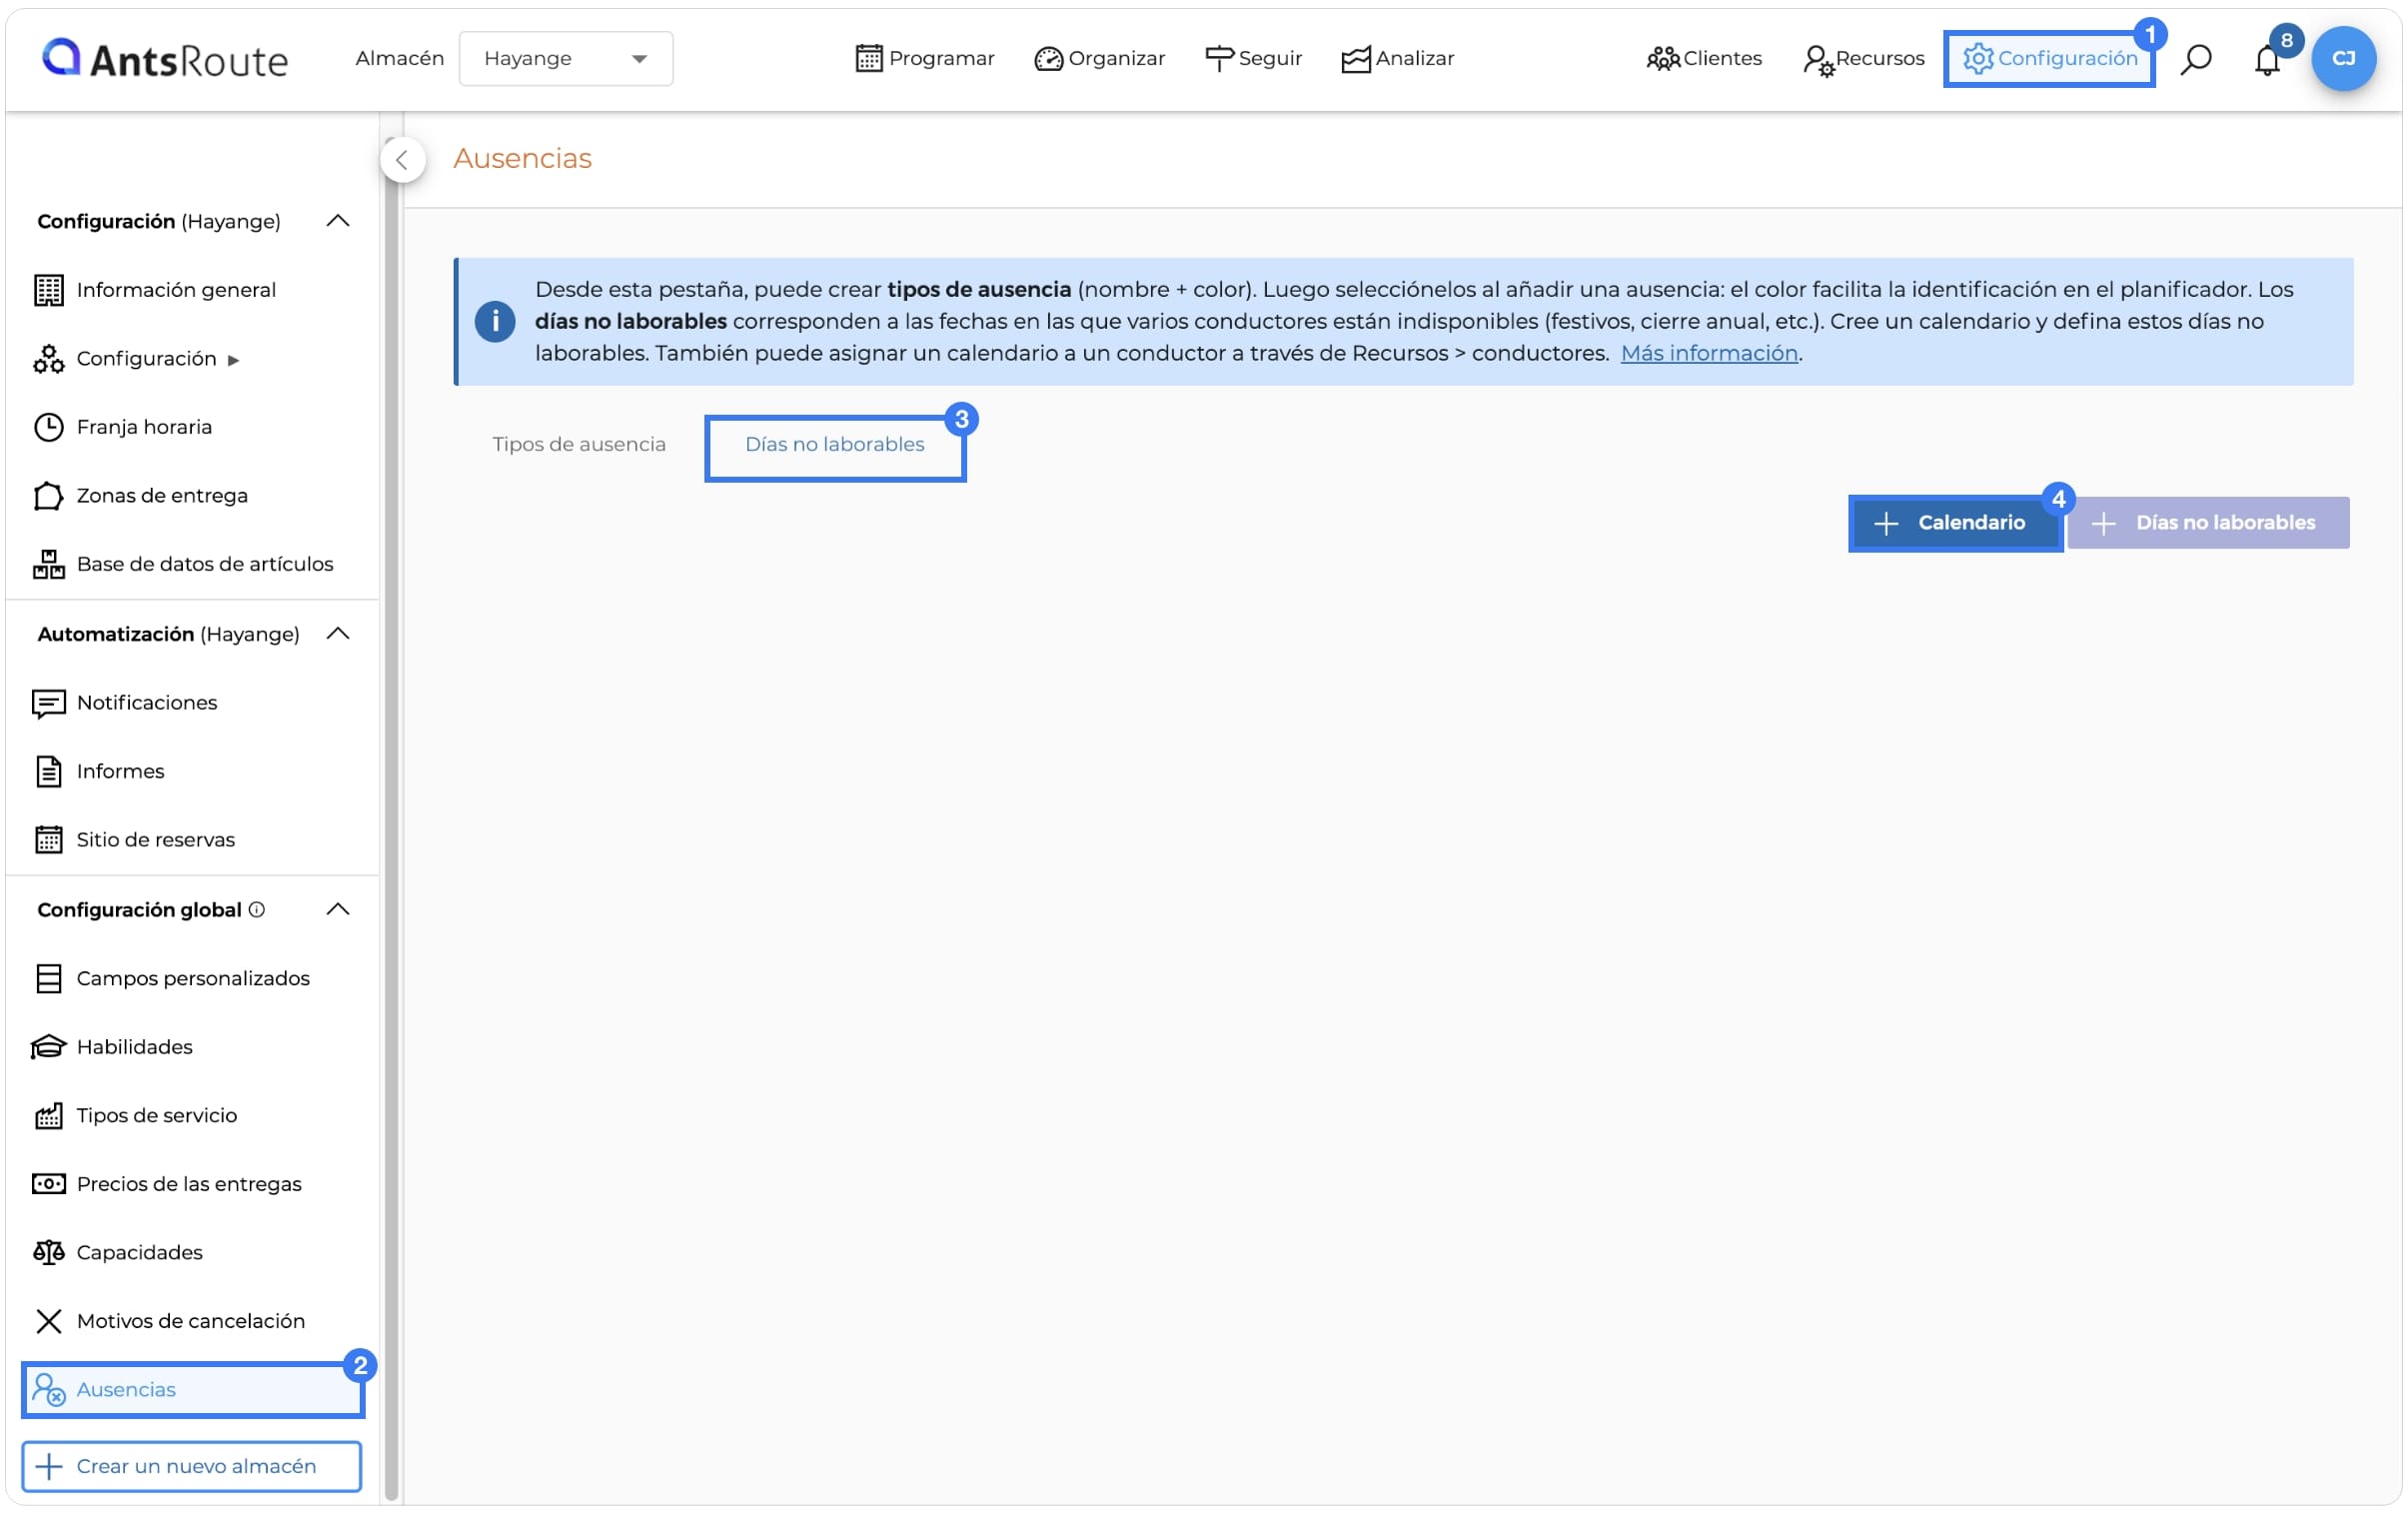Open Zonas de entrega
2408x1513 pixels.
click(x=162, y=496)
